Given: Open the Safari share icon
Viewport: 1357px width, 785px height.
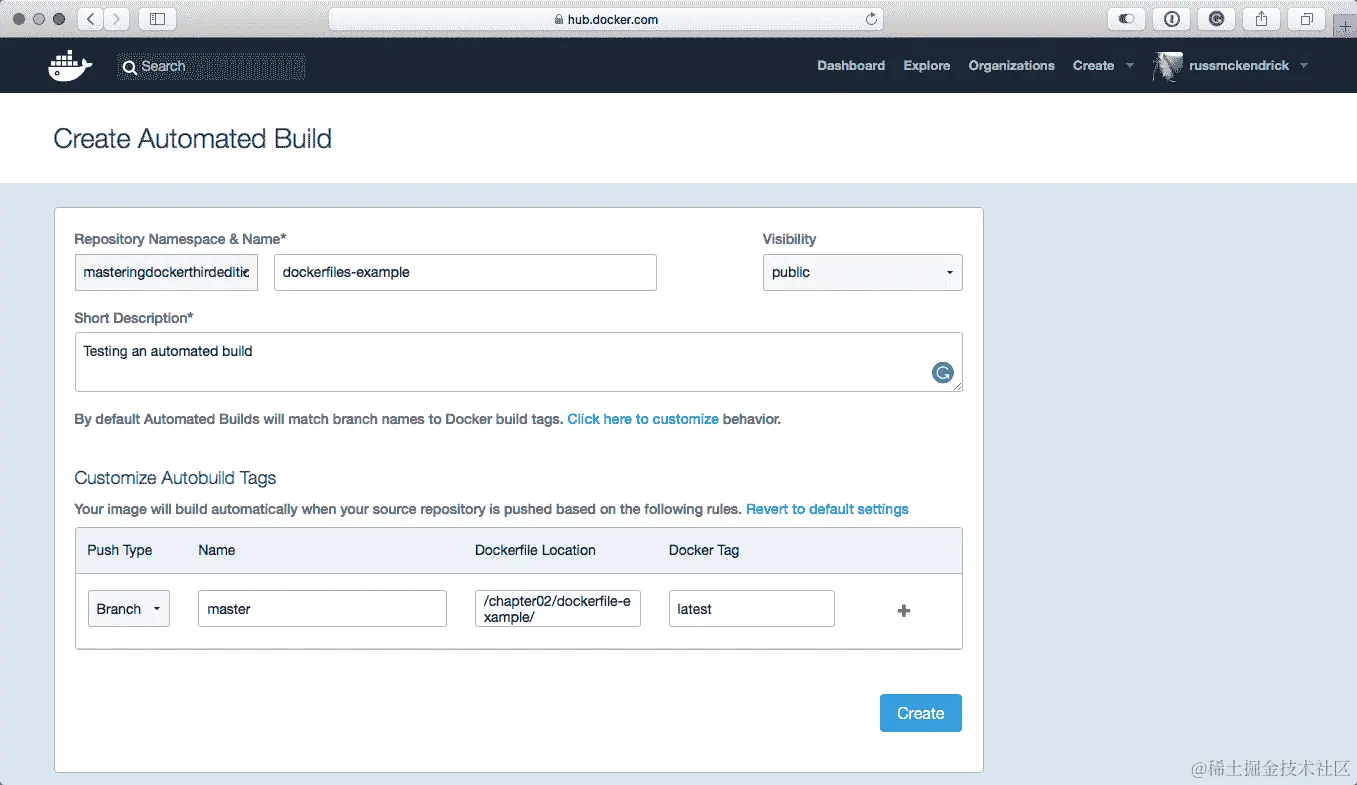Looking at the screenshot, I should tap(1262, 19).
